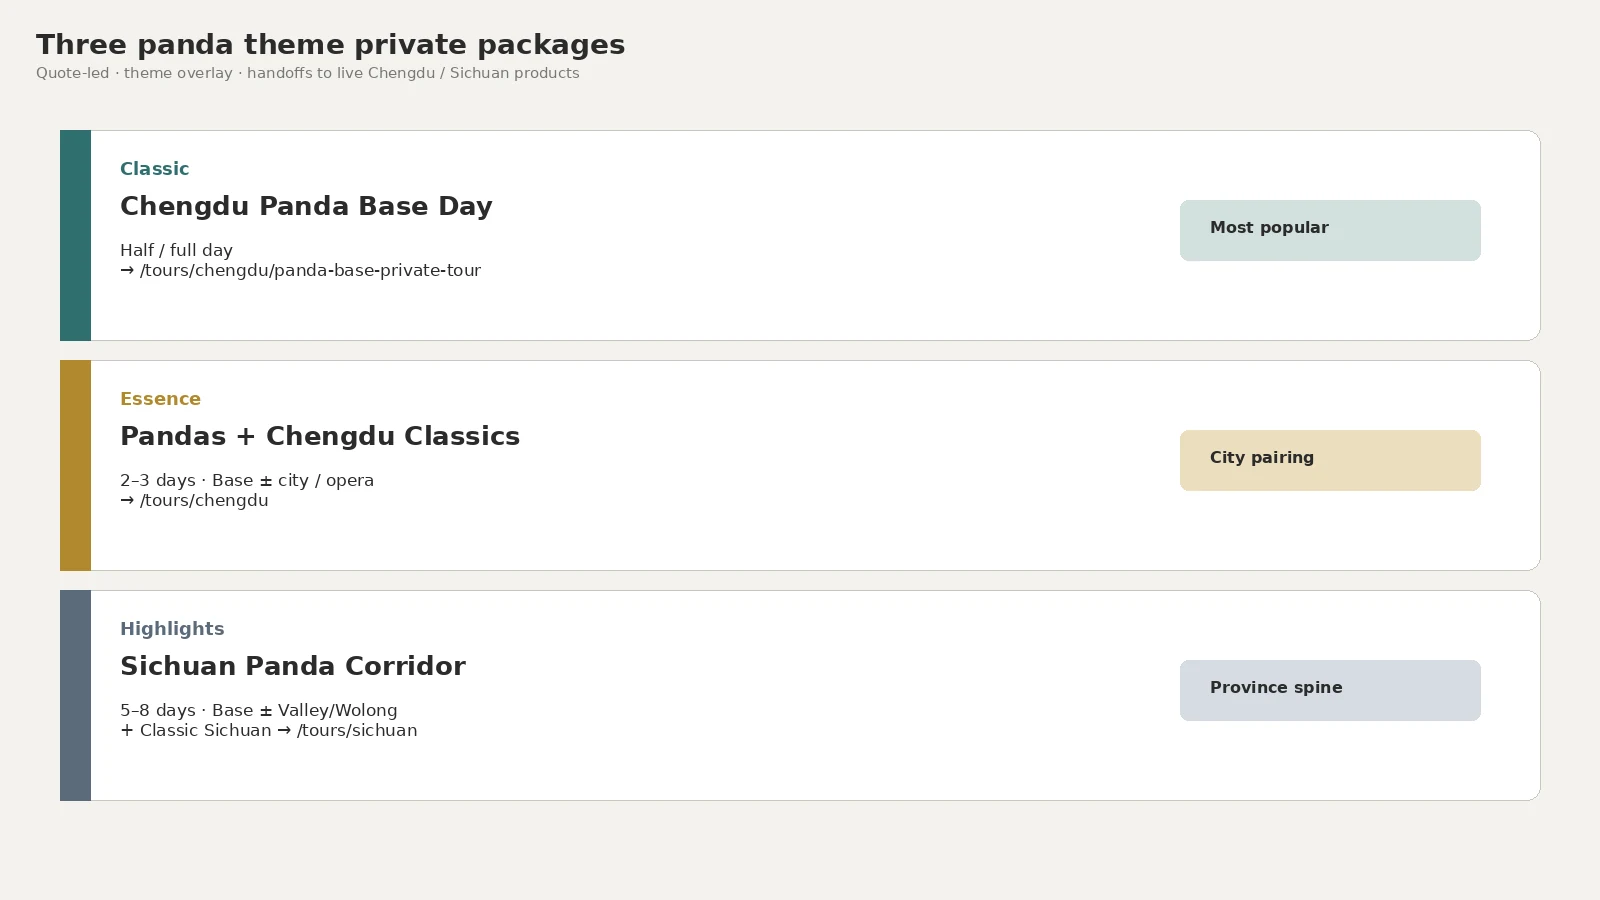Click the 'Most popular' badge
Image resolution: width=1600 pixels, height=900 pixels.
[1330, 230]
